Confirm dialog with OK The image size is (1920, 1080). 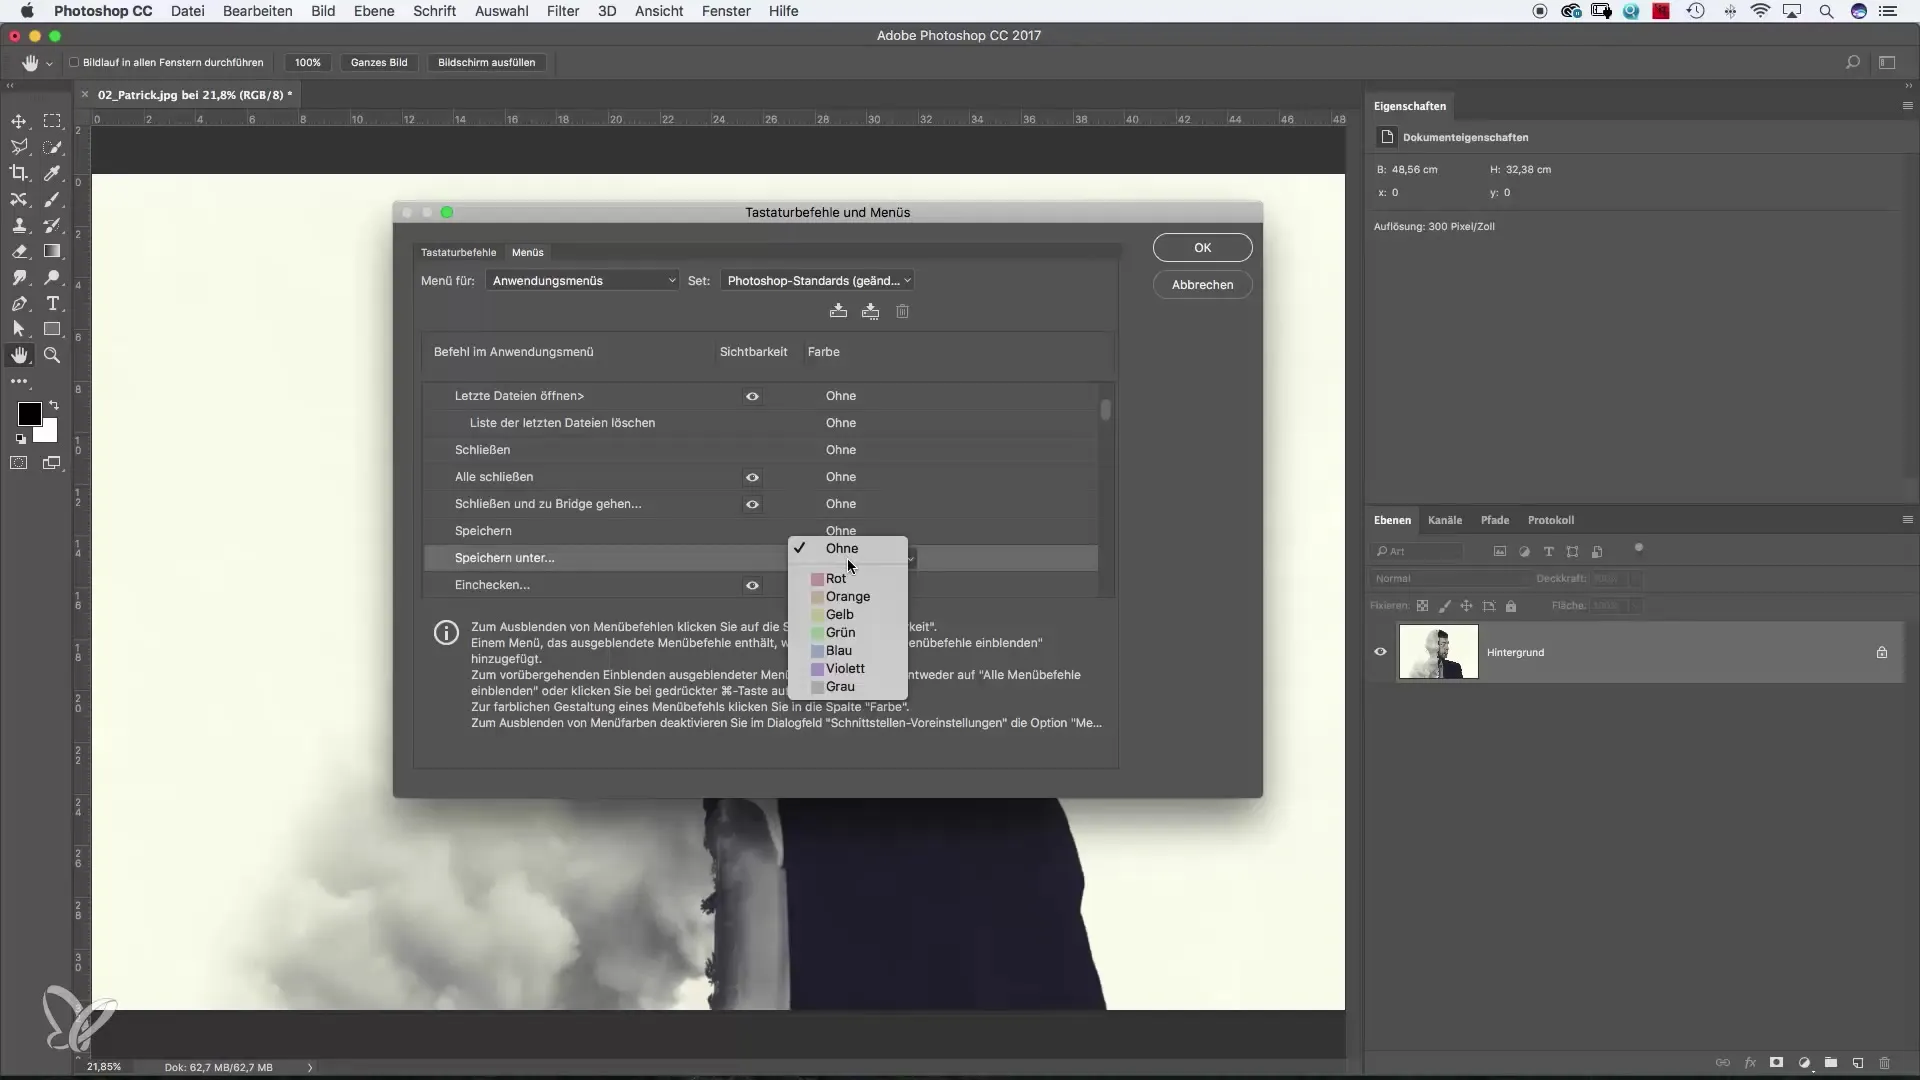coord(1202,248)
